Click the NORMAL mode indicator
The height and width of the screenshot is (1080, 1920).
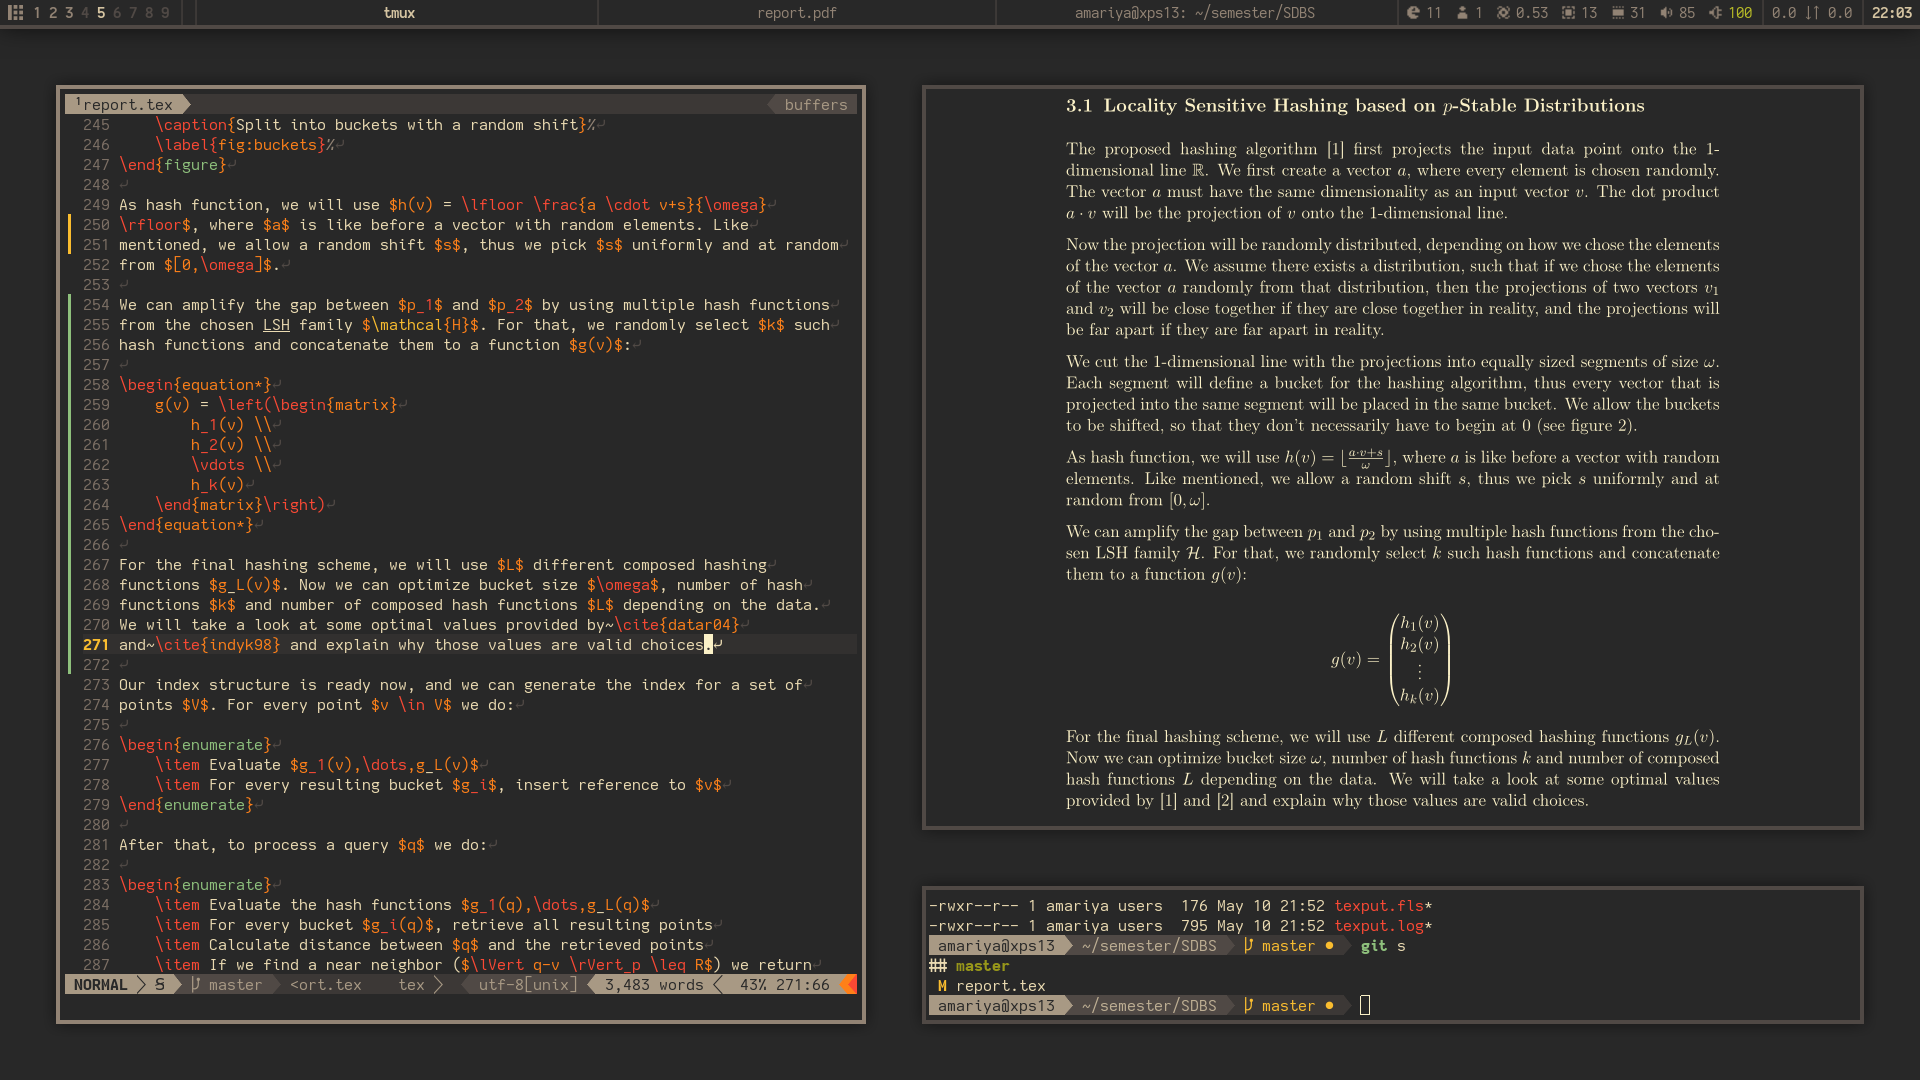click(100, 985)
